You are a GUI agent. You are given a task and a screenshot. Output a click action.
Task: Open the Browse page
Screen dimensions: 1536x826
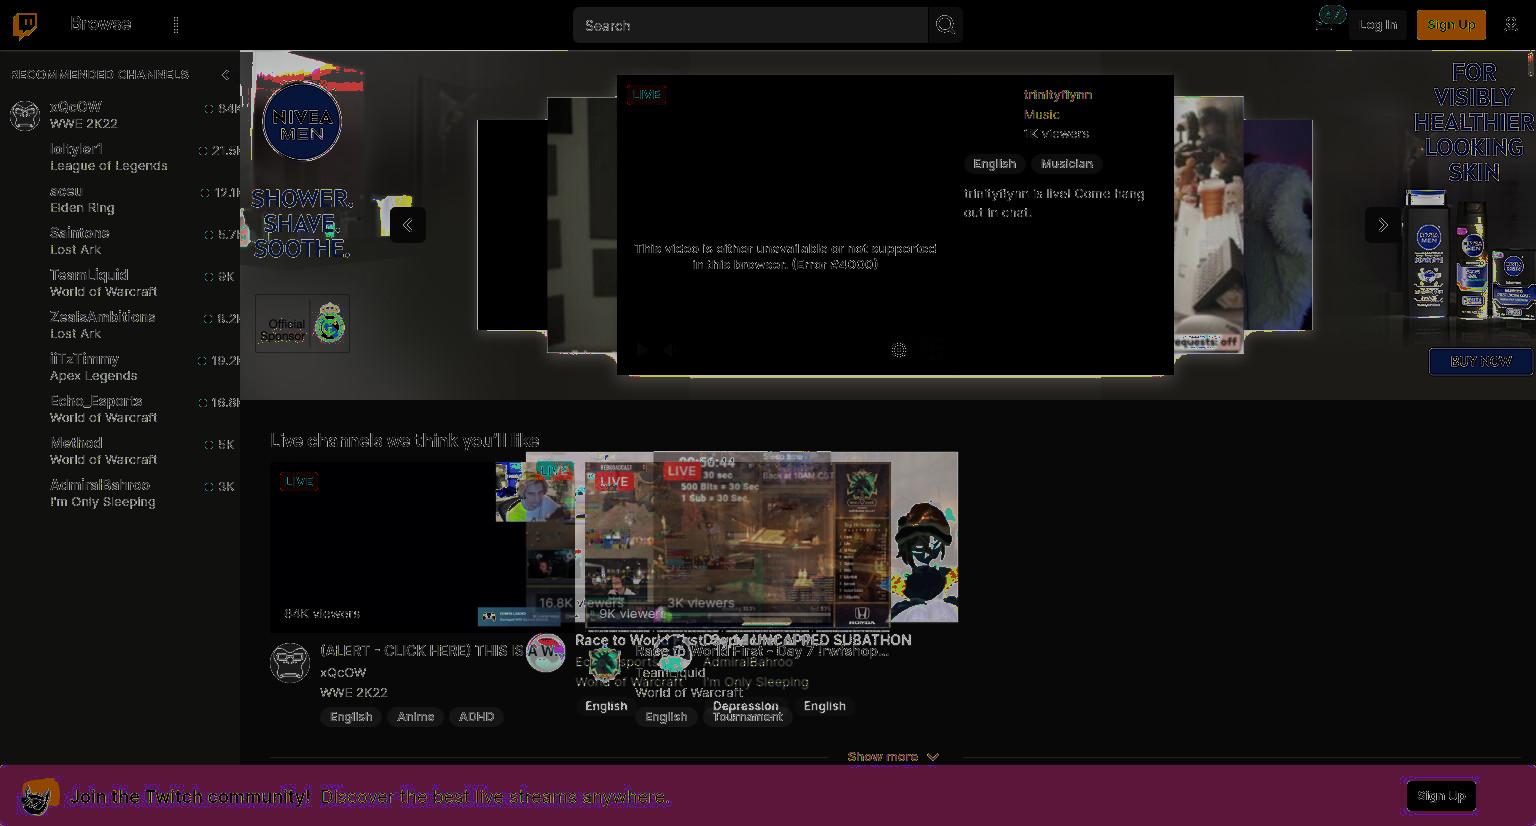100,24
